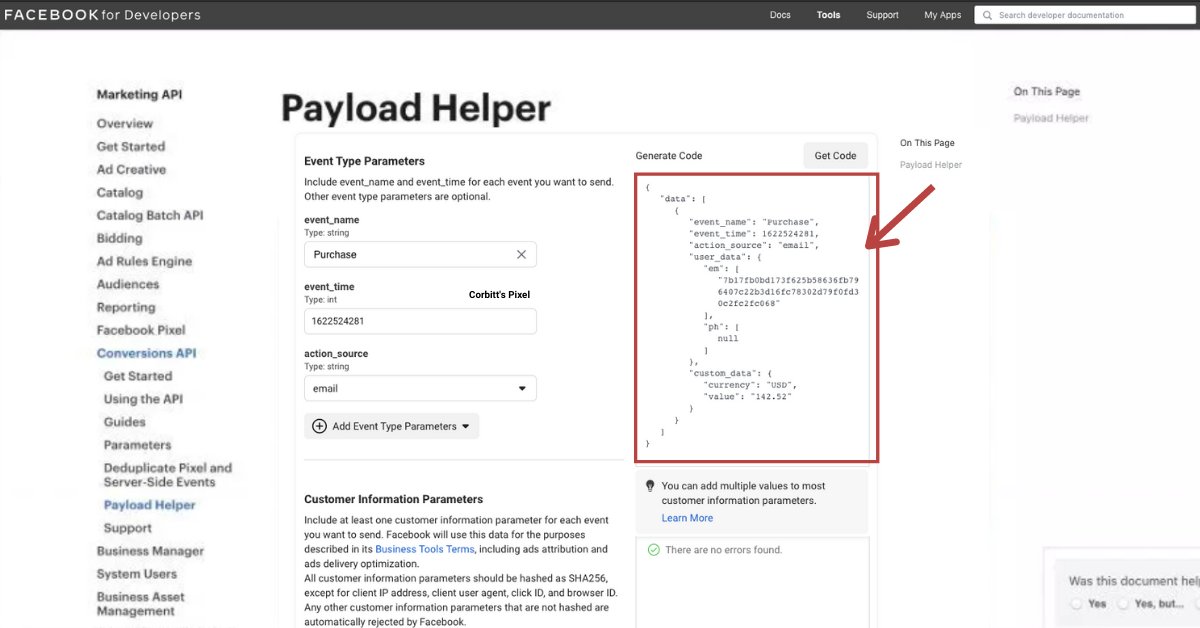Click the generated JSON code block
The width and height of the screenshot is (1200, 628).
(757, 317)
